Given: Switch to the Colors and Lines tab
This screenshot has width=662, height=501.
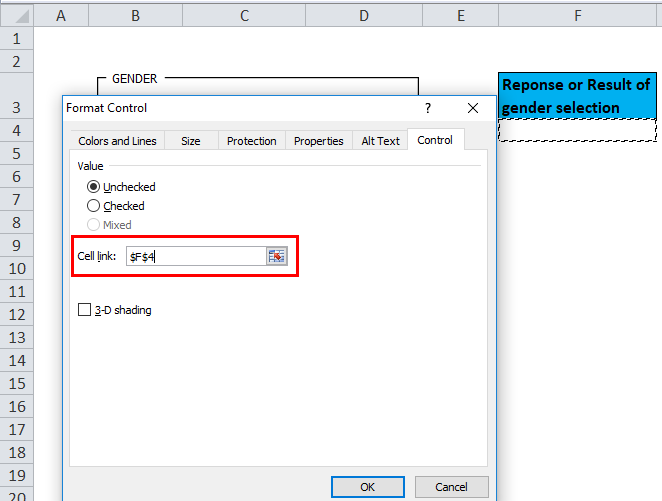Looking at the screenshot, I should coord(117,141).
